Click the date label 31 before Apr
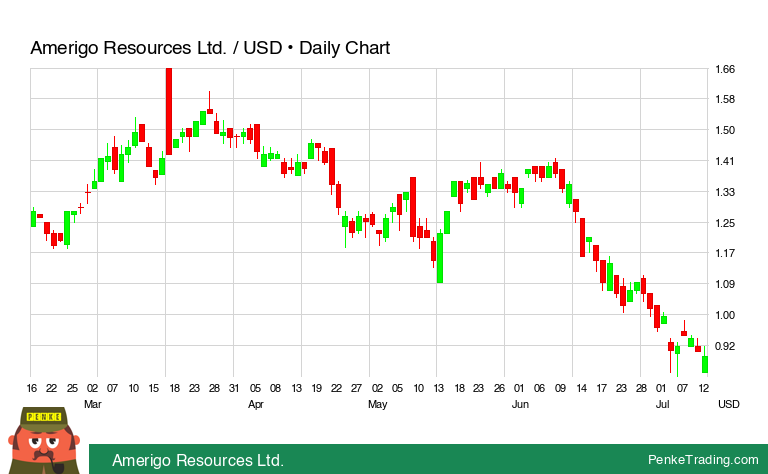 (x=234, y=388)
